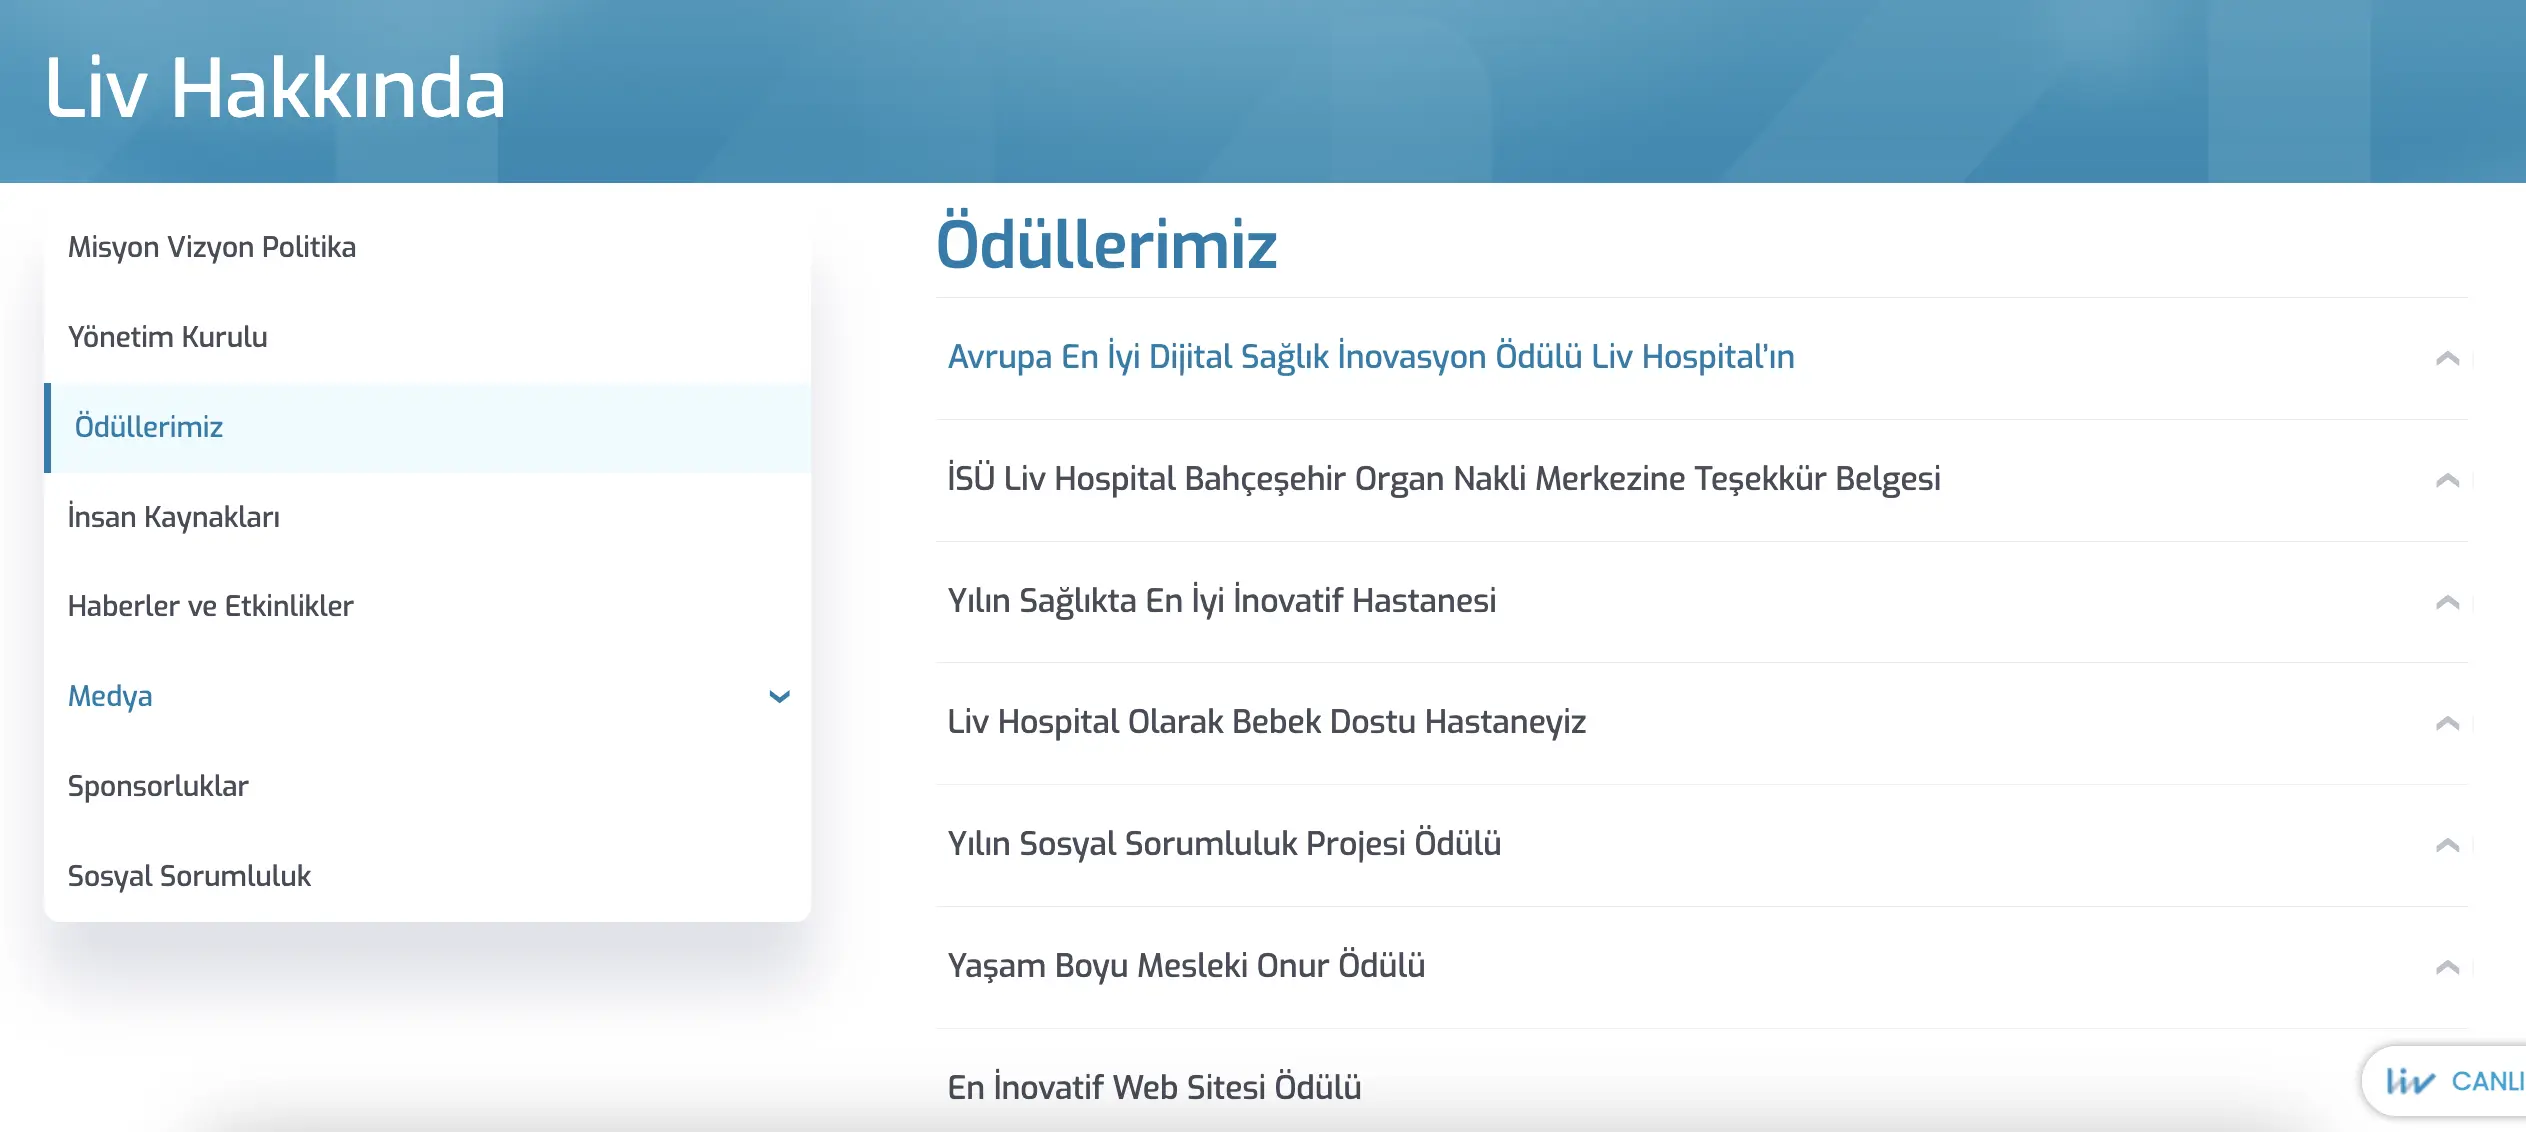Expand the Medya submenu chevron
The image size is (2526, 1132).
click(x=780, y=696)
